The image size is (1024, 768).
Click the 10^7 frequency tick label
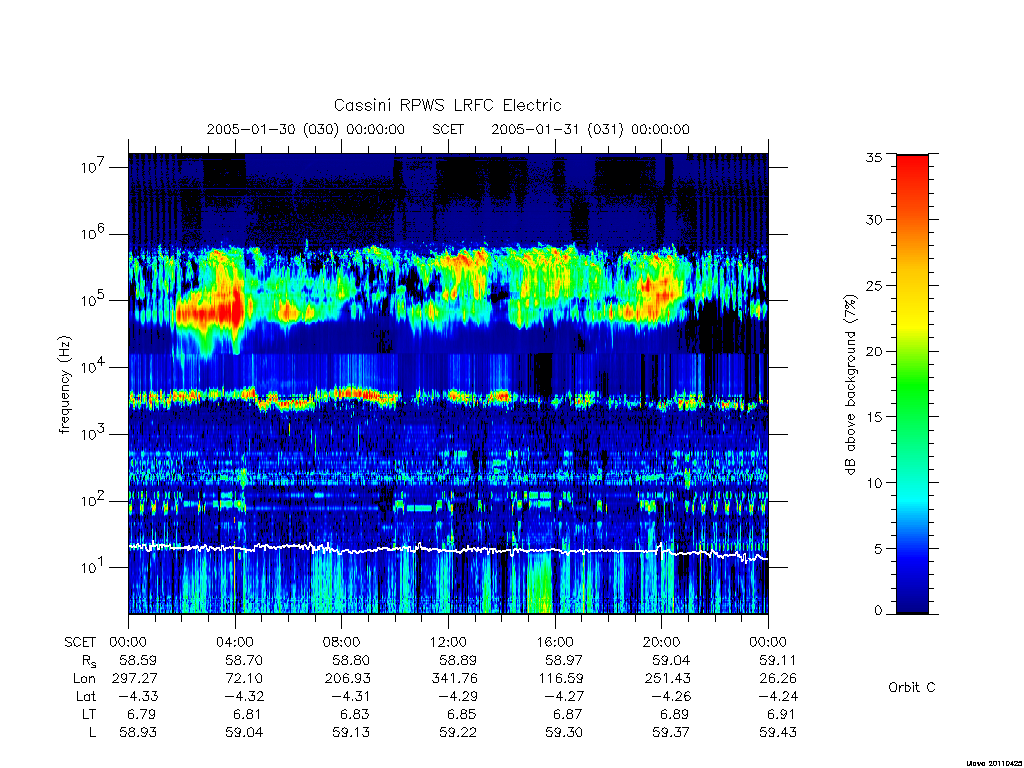tap(93, 167)
